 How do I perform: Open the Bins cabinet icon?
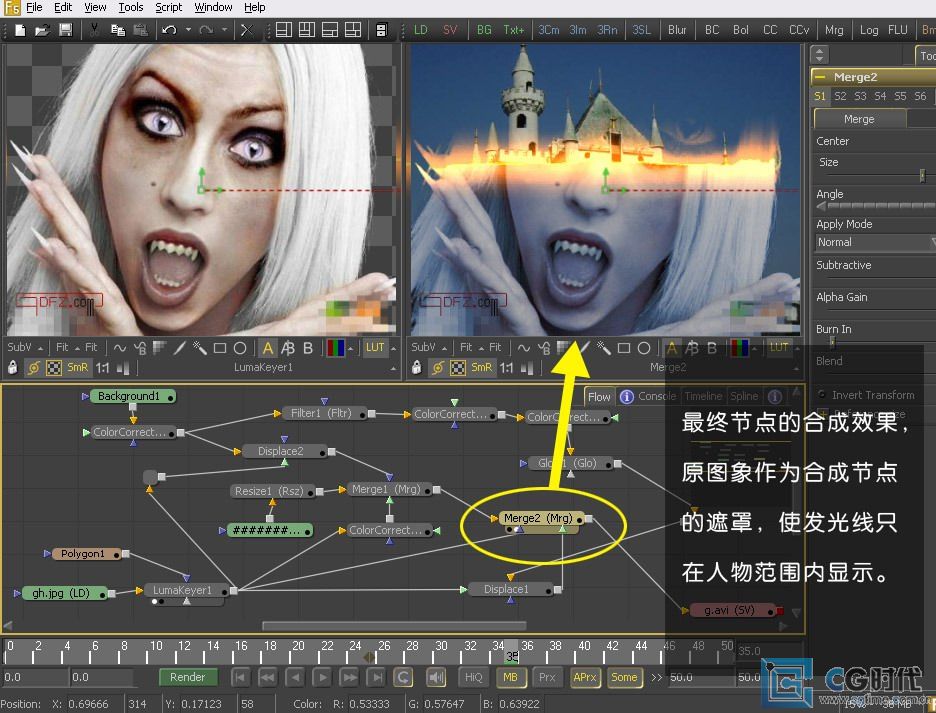click(382, 30)
